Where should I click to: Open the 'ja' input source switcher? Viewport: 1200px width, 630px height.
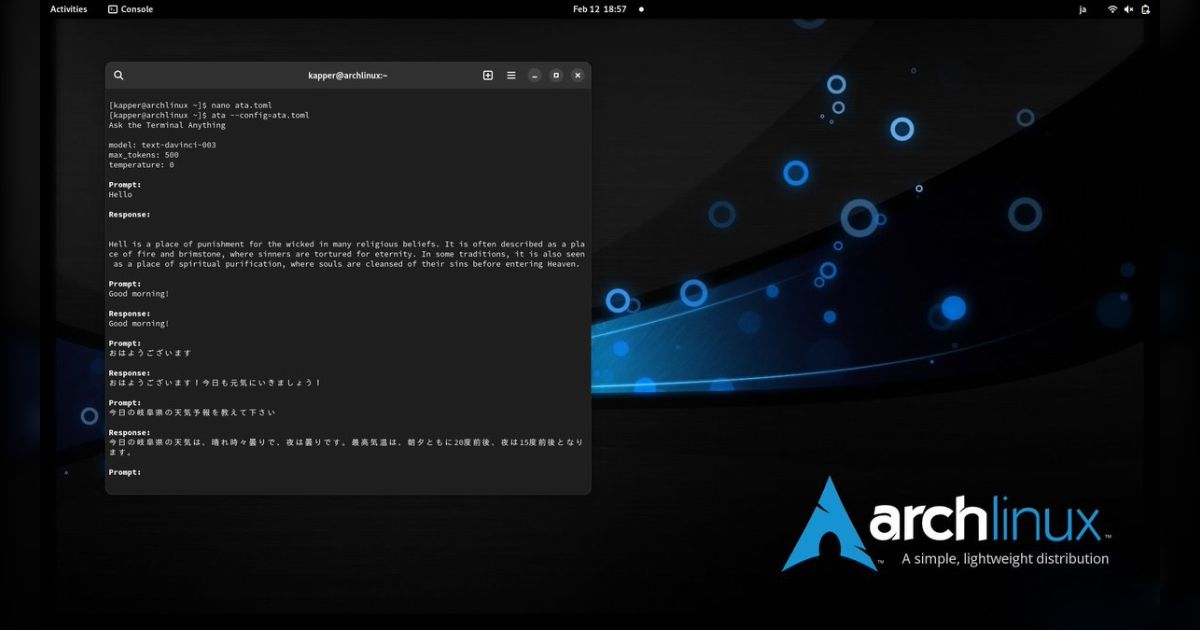coord(1082,9)
